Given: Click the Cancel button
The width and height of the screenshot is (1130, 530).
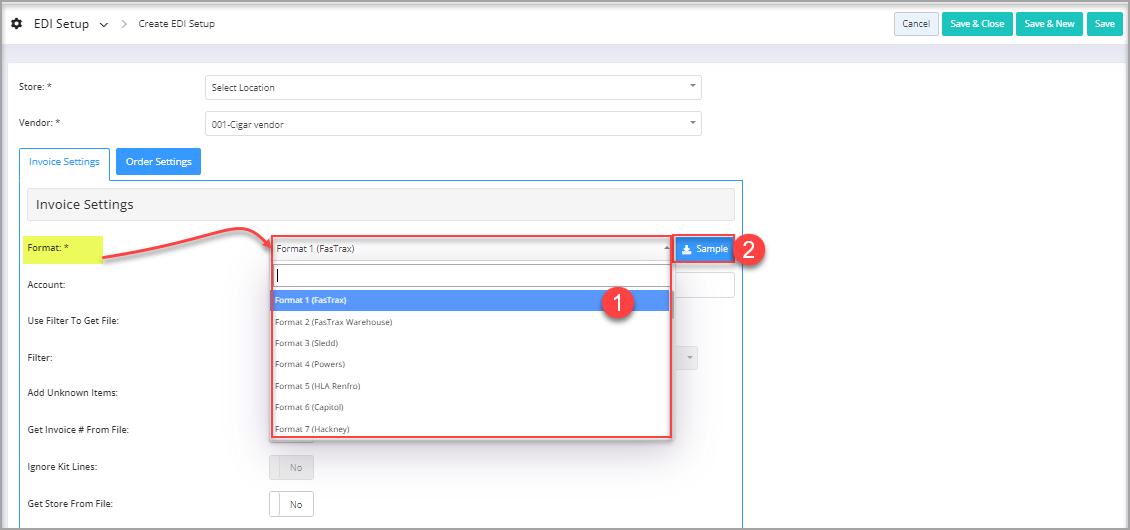Looking at the screenshot, I should tap(916, 24).
